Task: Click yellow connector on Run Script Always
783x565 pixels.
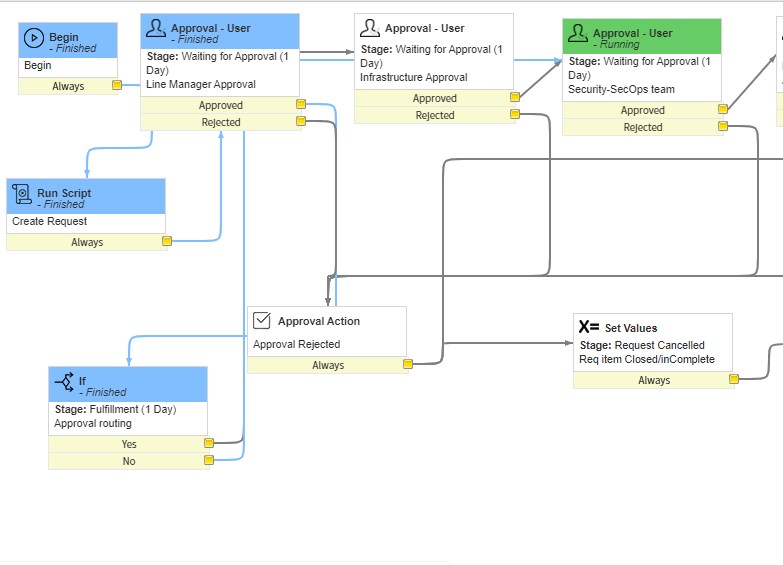Action: (x=167, y=241)
